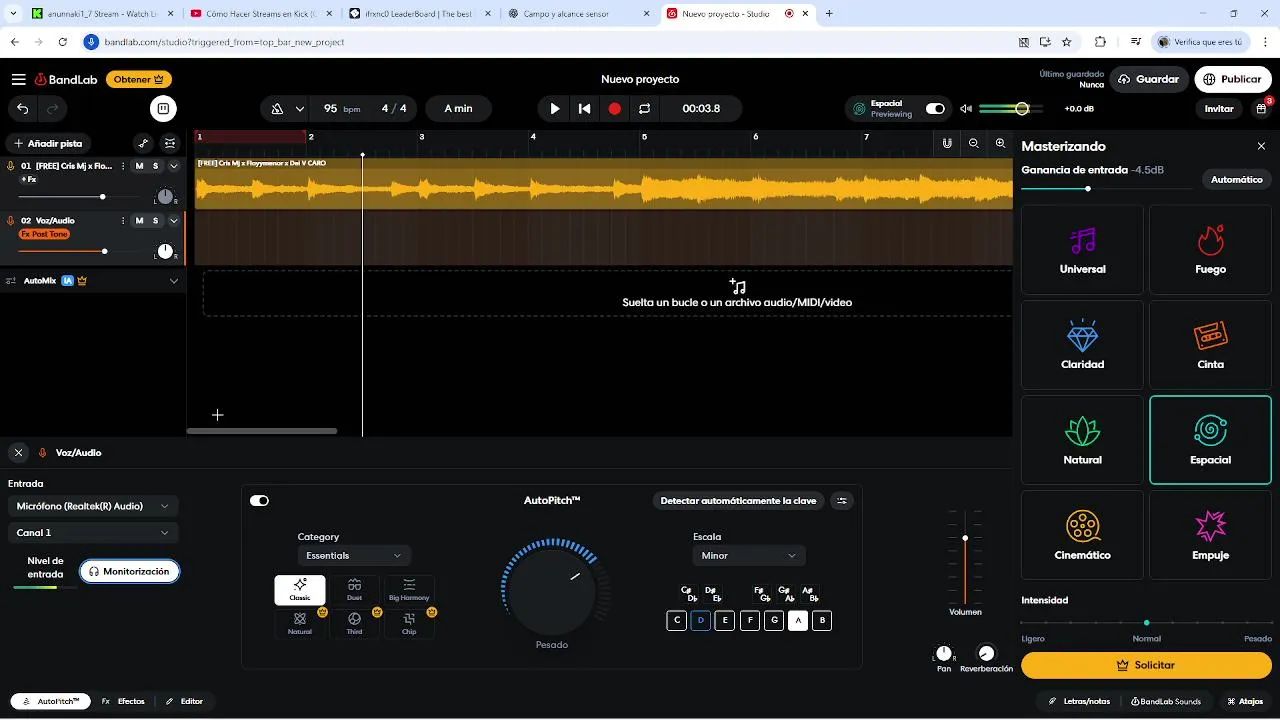Switch to the Editor tab
The width and height of the screenshot is (1280, 720).
pyautogui.click(x=184, y=701)
